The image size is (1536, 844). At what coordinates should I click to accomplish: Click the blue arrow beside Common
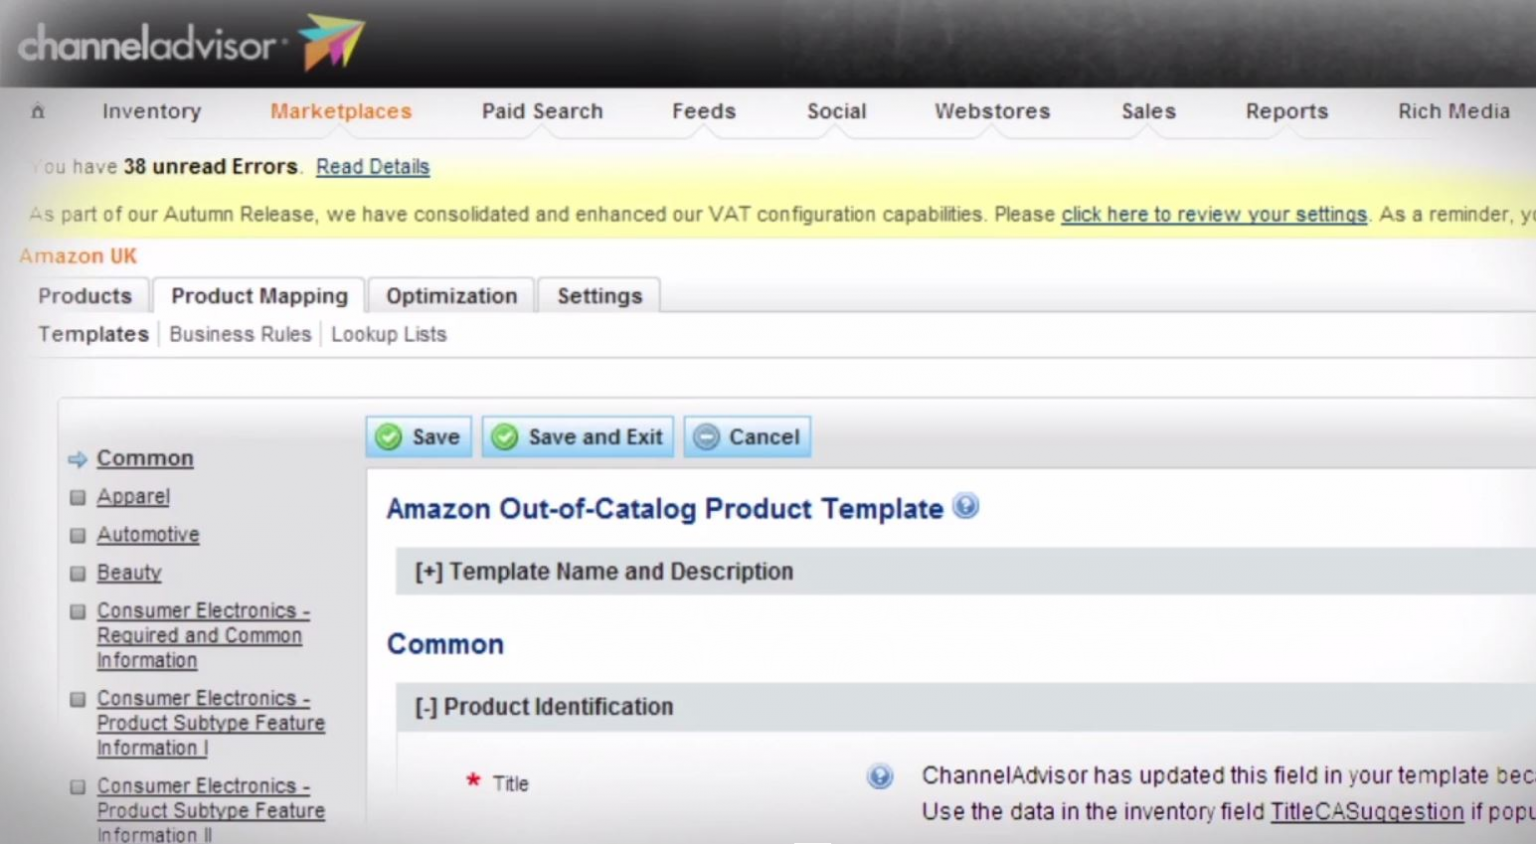77,459
